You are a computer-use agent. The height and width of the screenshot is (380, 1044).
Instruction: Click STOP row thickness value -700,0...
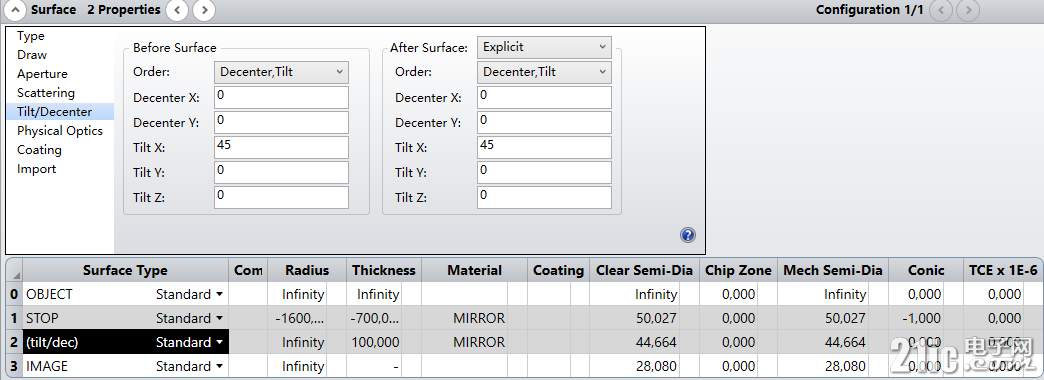(375, 318)
